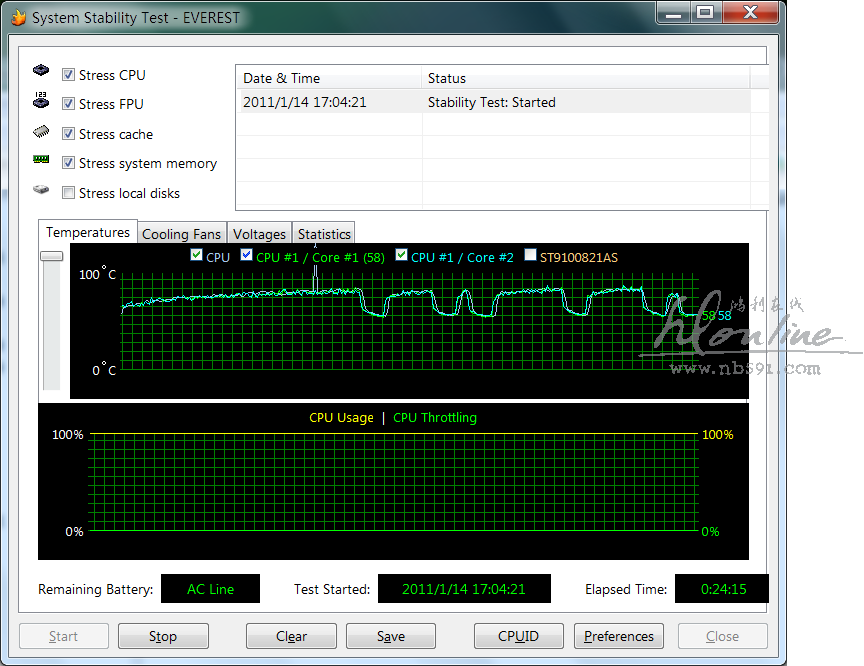Screen dimensions: 864x666
Task: Show the ST9100821AS disk temperature line
Action: (x=530, y=255)
